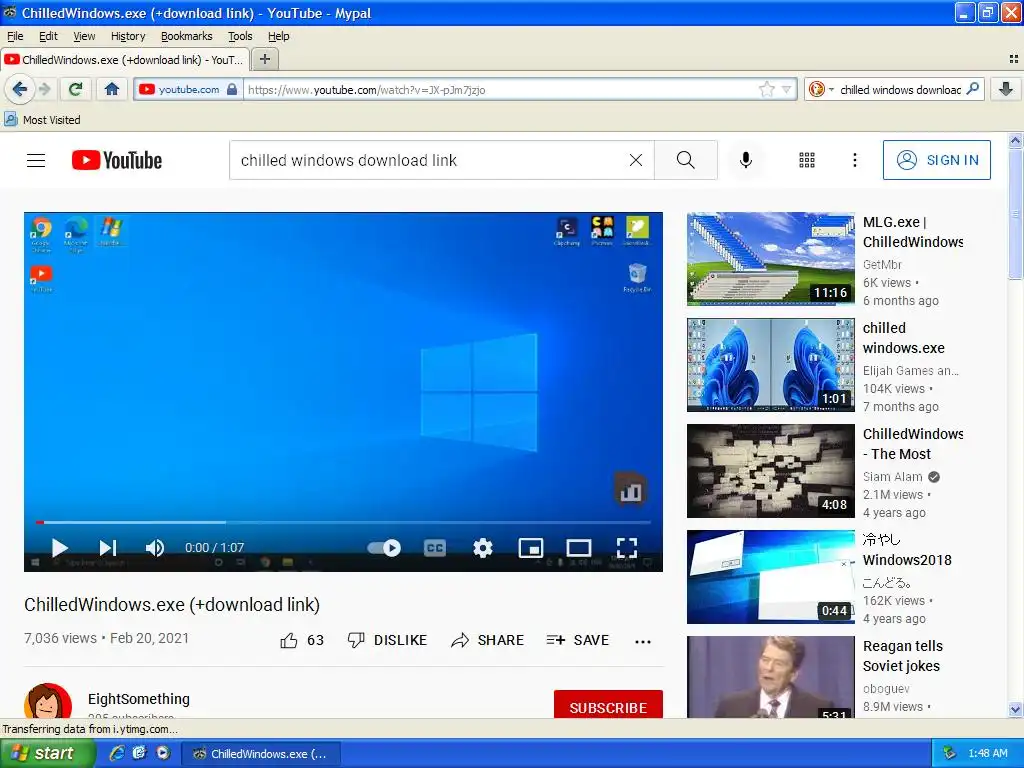The width and height of the screenshot is (1024, 768).
Task: Open the browser home page icon
Action: point(112,89)
